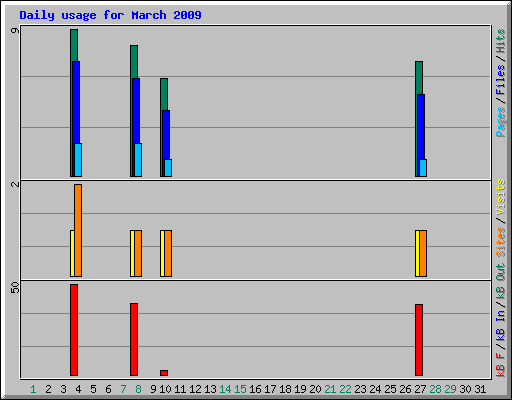Click the y-axis value 50
This screenshot has height=400, width=512.
click(x=15, y=287)
